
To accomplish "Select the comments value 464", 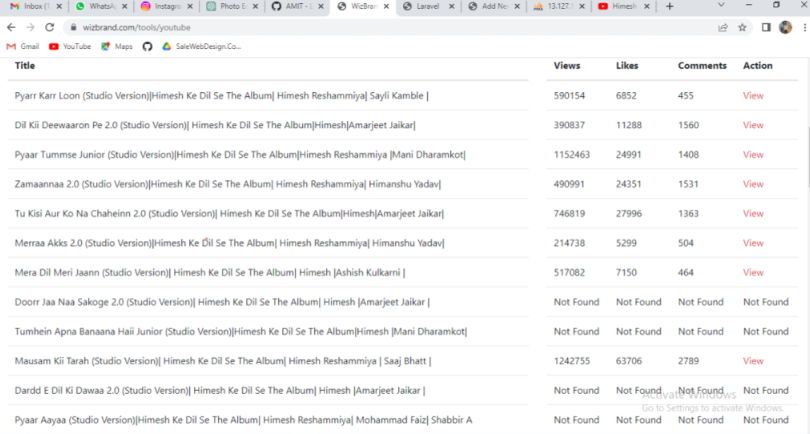I will (x=686, y=272).
